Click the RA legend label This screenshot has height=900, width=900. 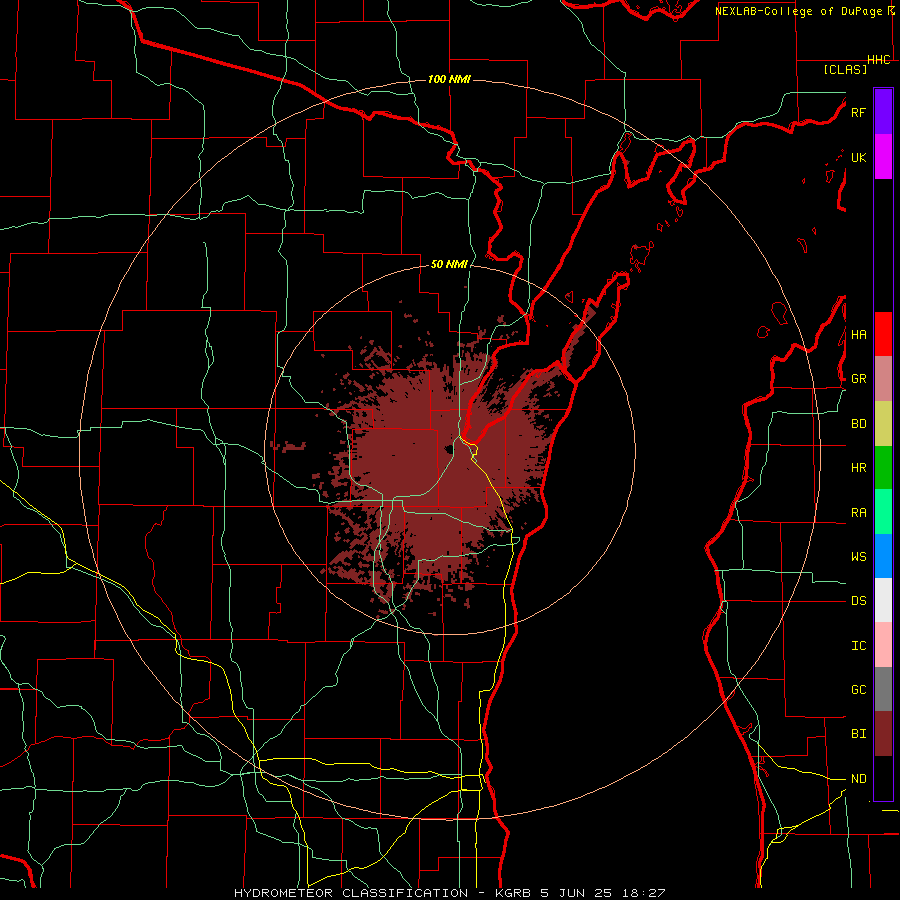pos(858,512)
